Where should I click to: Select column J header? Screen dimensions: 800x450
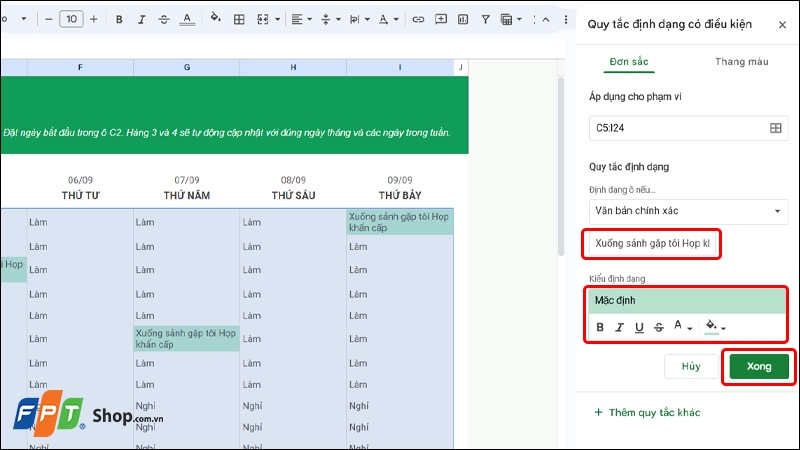[x=461, y=67]
